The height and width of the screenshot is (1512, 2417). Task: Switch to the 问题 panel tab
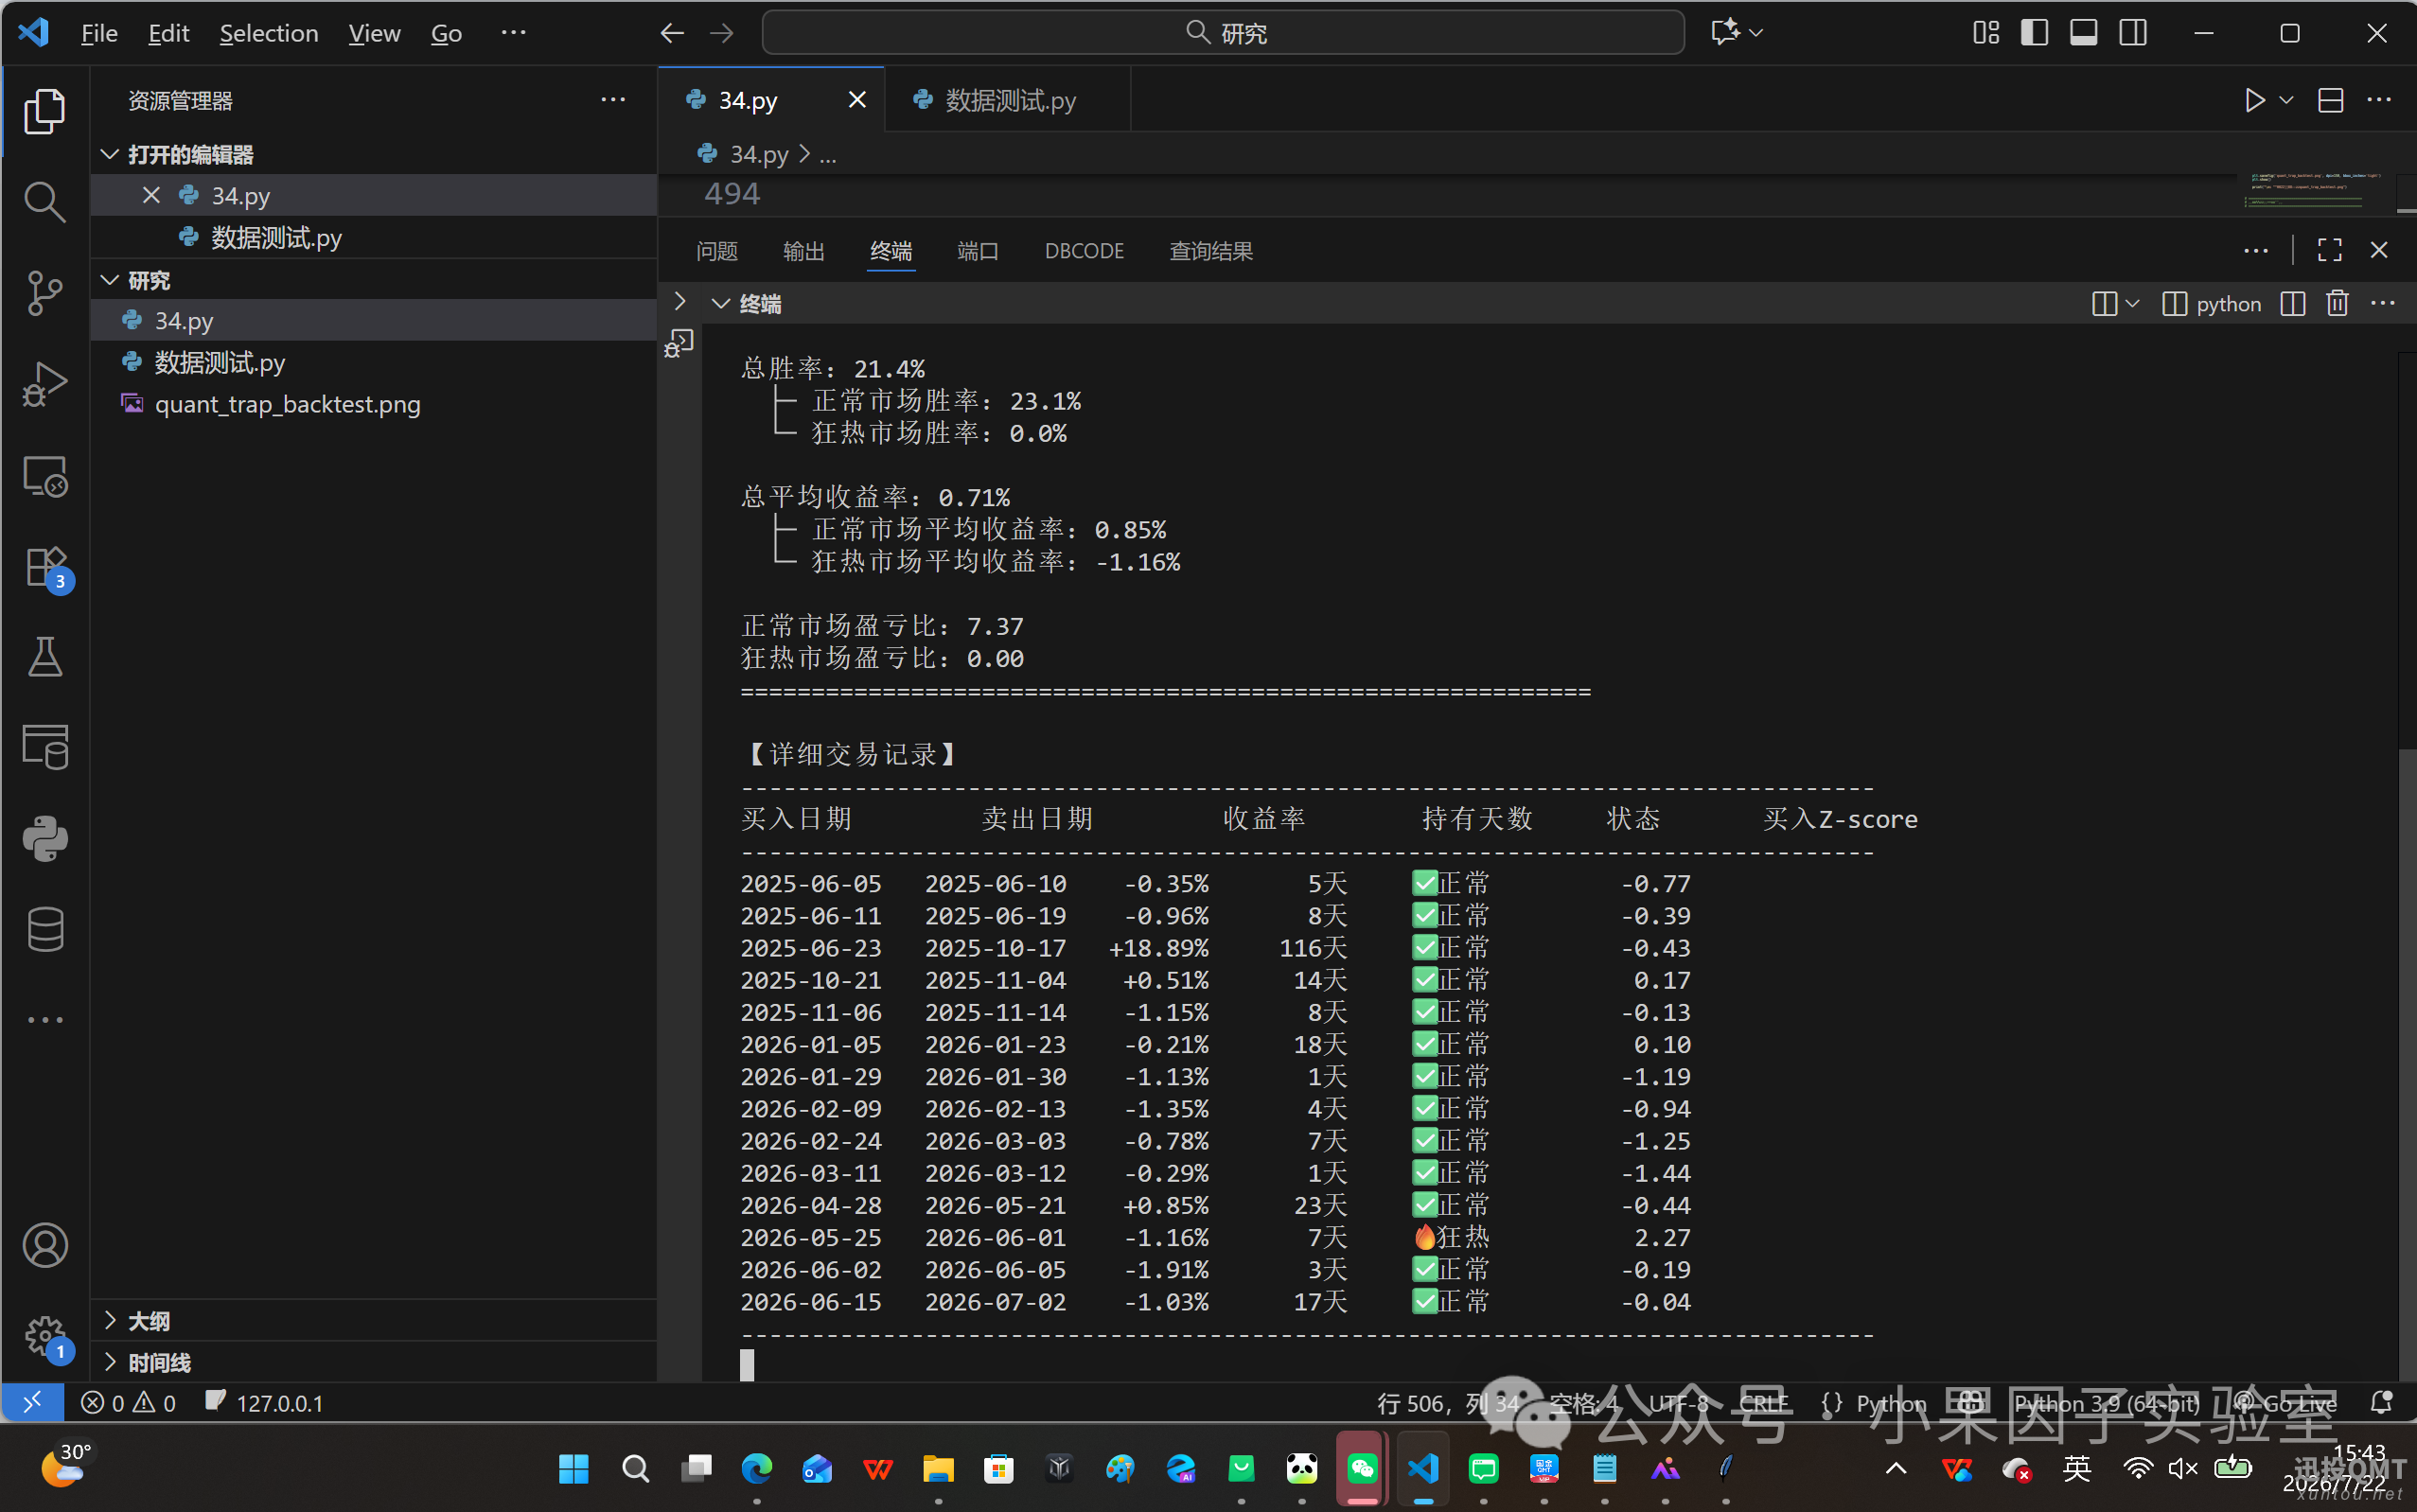coord(717,251)
